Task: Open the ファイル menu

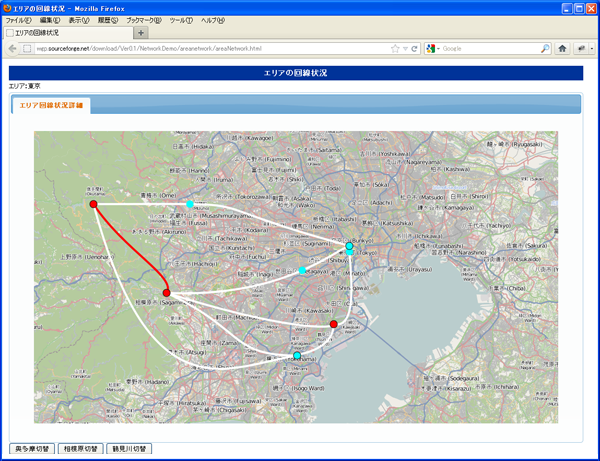Action: [18, 20]
